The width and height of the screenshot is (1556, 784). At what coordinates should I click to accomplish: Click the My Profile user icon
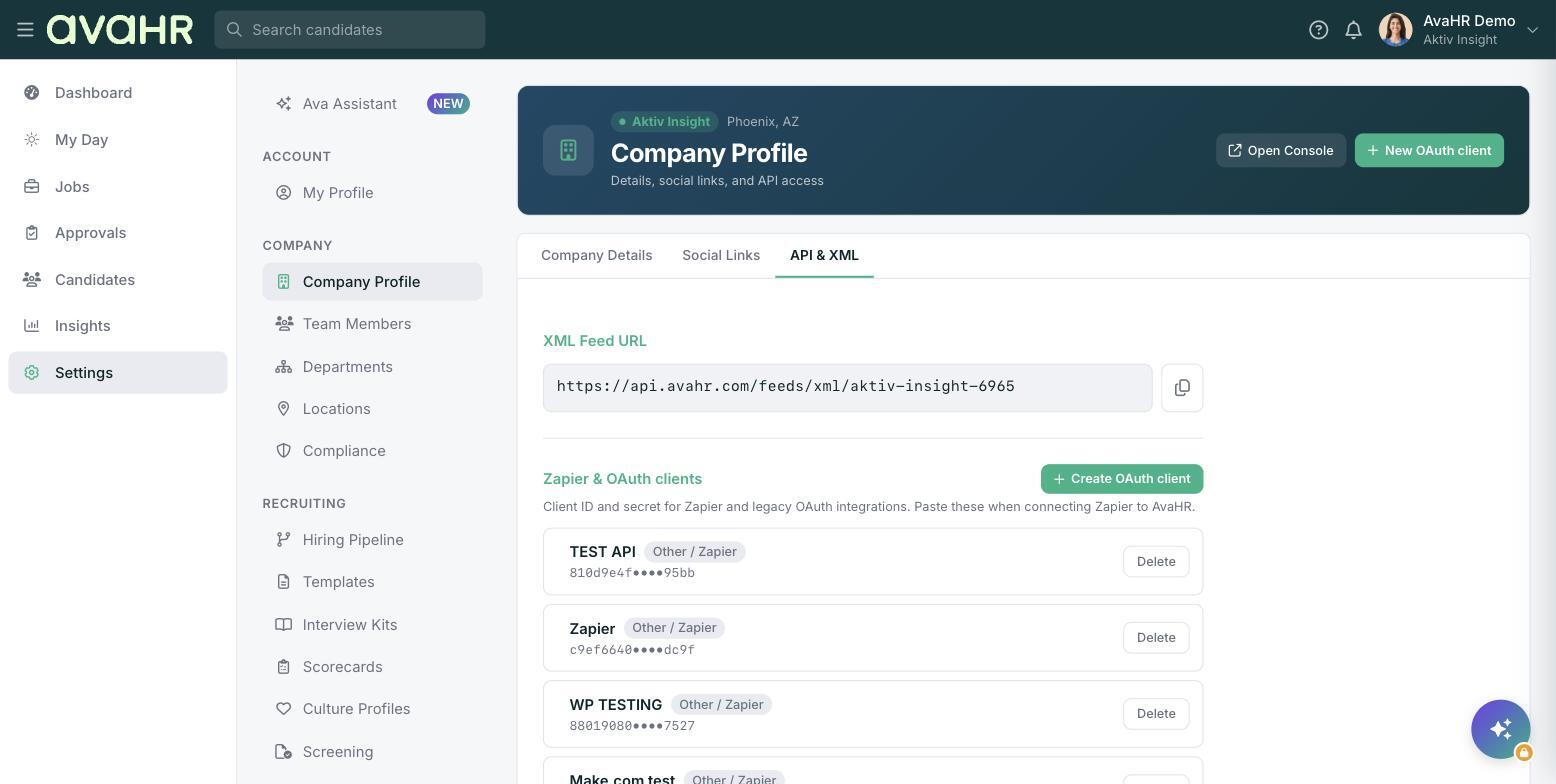(284, 193)
